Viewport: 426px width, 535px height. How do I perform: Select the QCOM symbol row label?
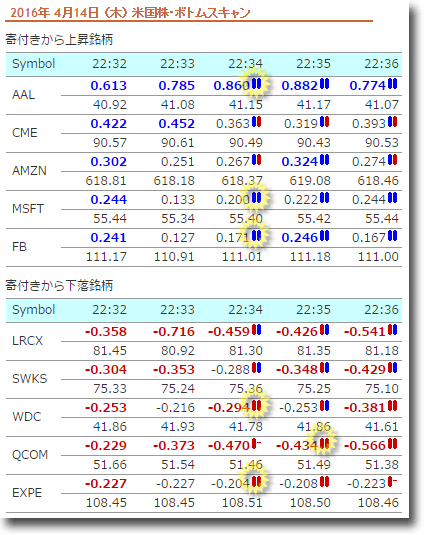(30, 454)
